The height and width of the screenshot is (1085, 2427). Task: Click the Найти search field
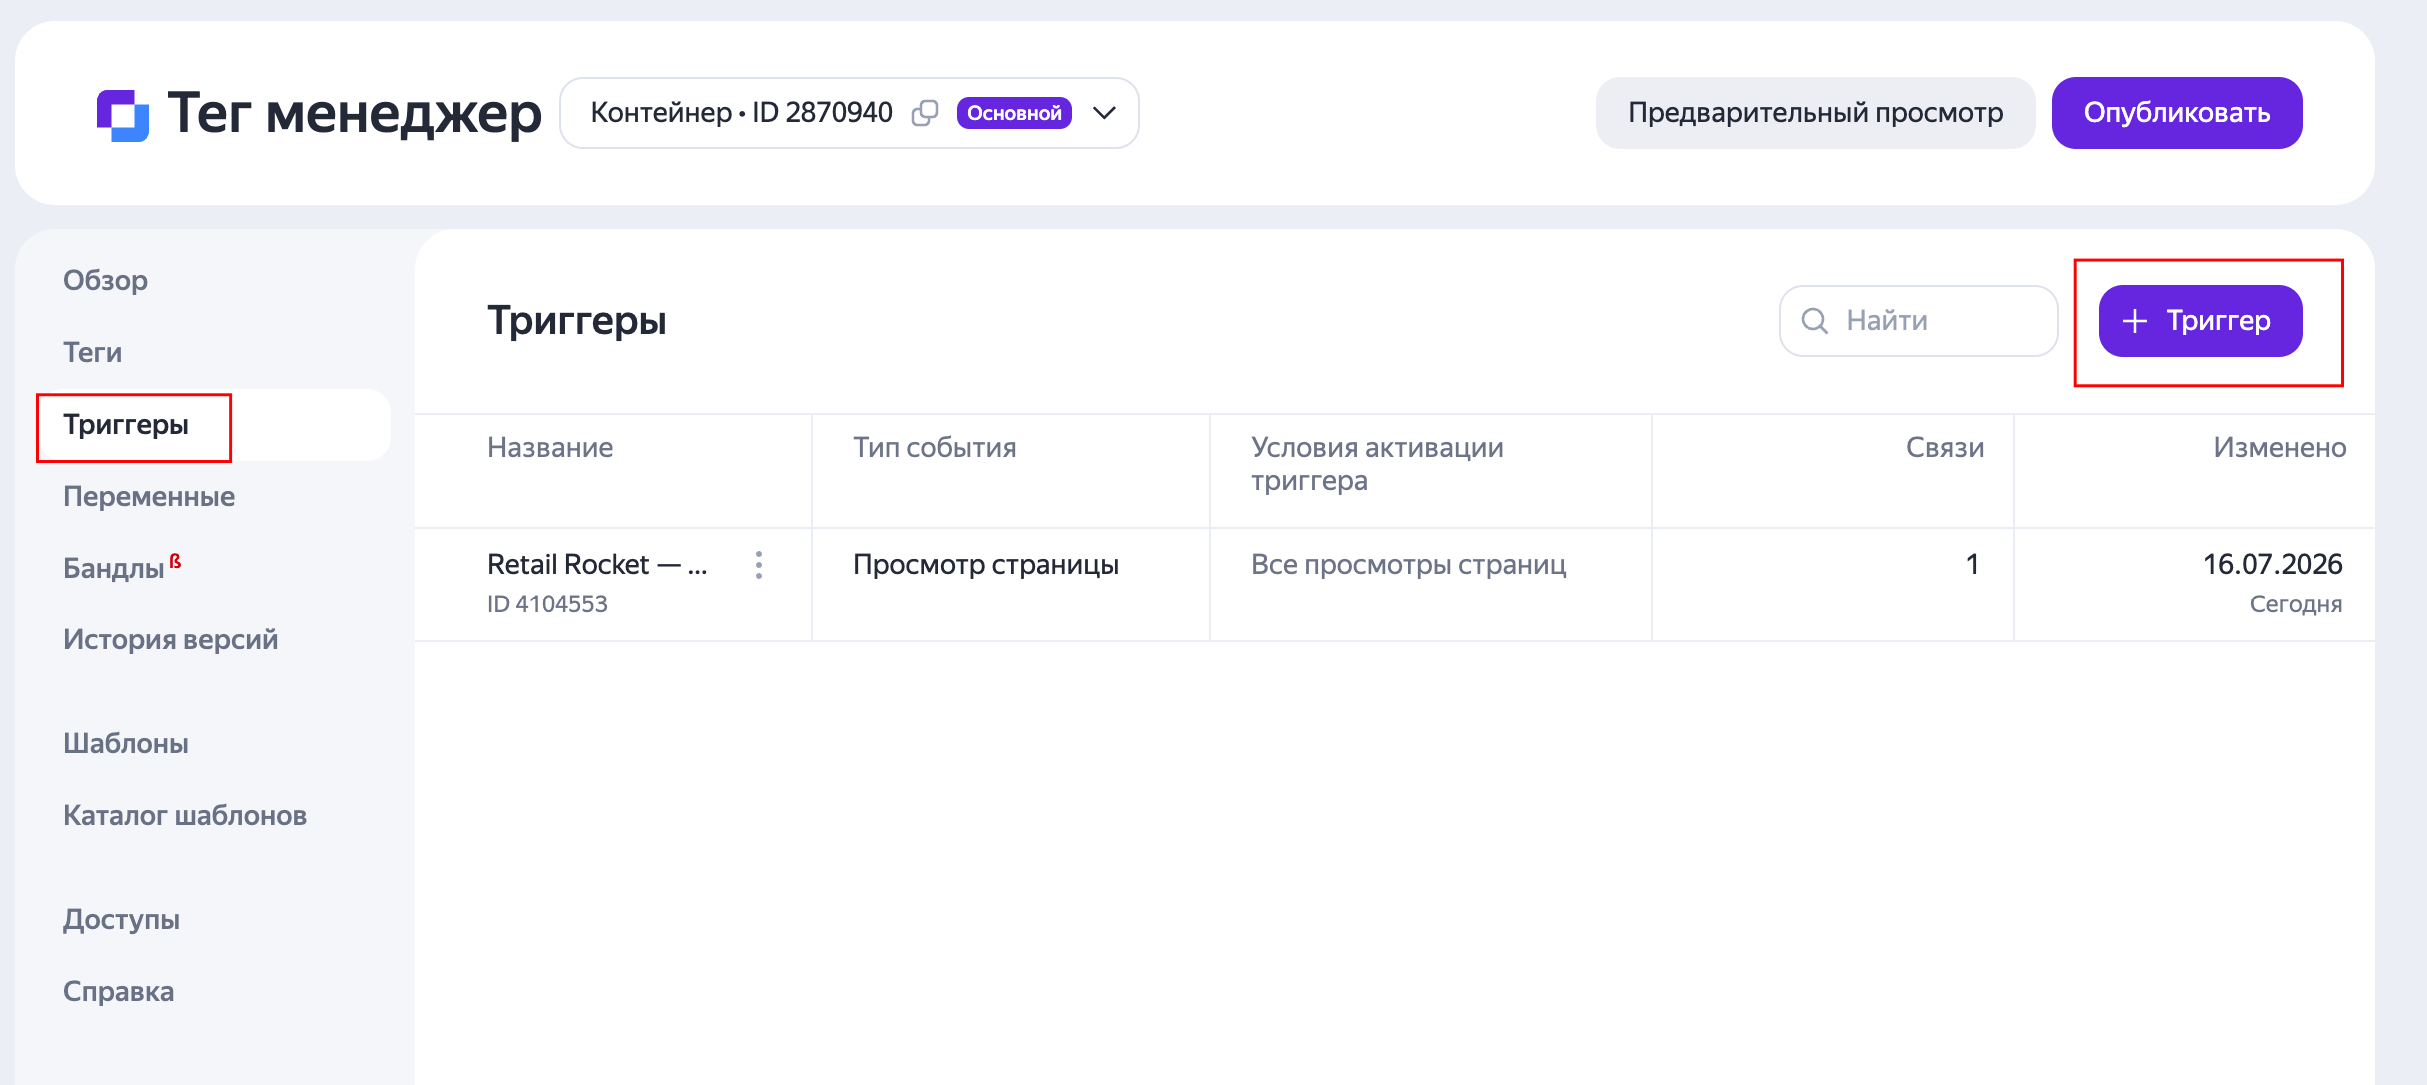coord(1918,321)
